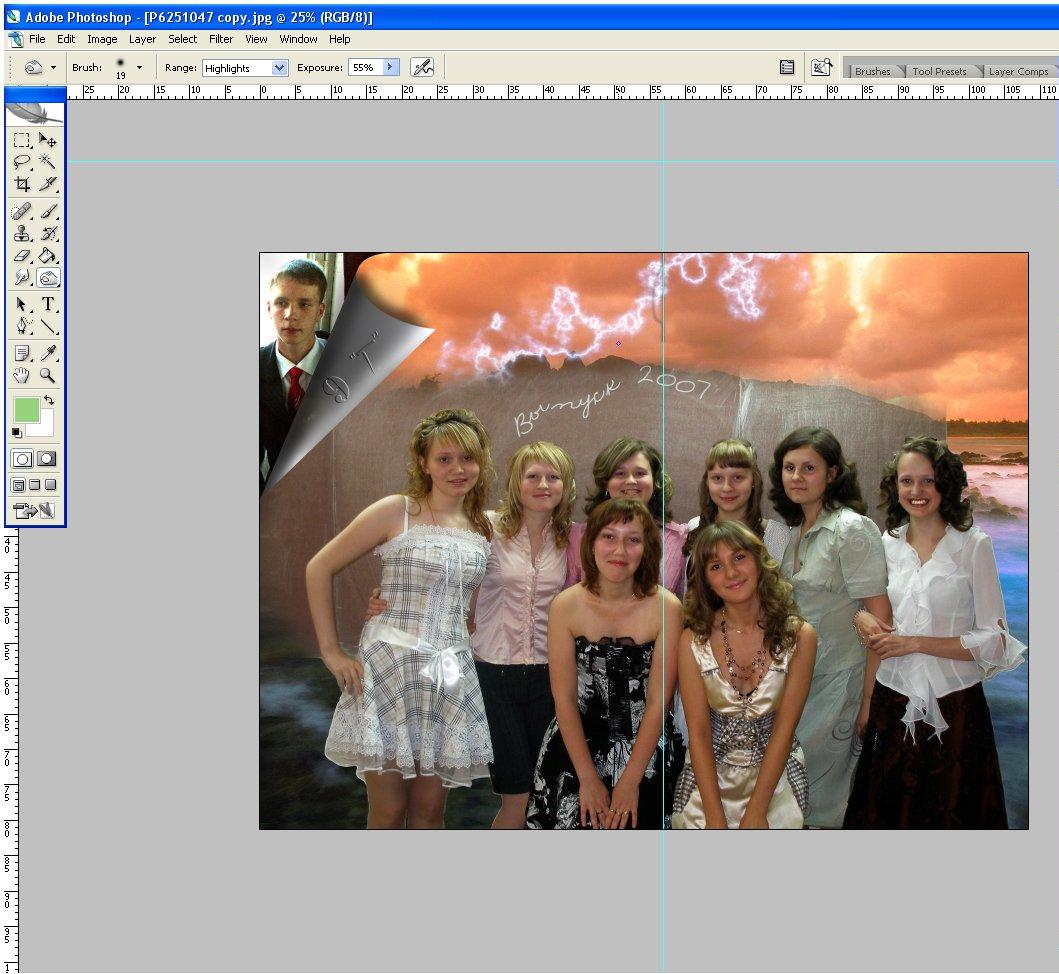Select the Eyedropper tool
This screenshot has width=1059, height=974.
(x=47, y=353)
